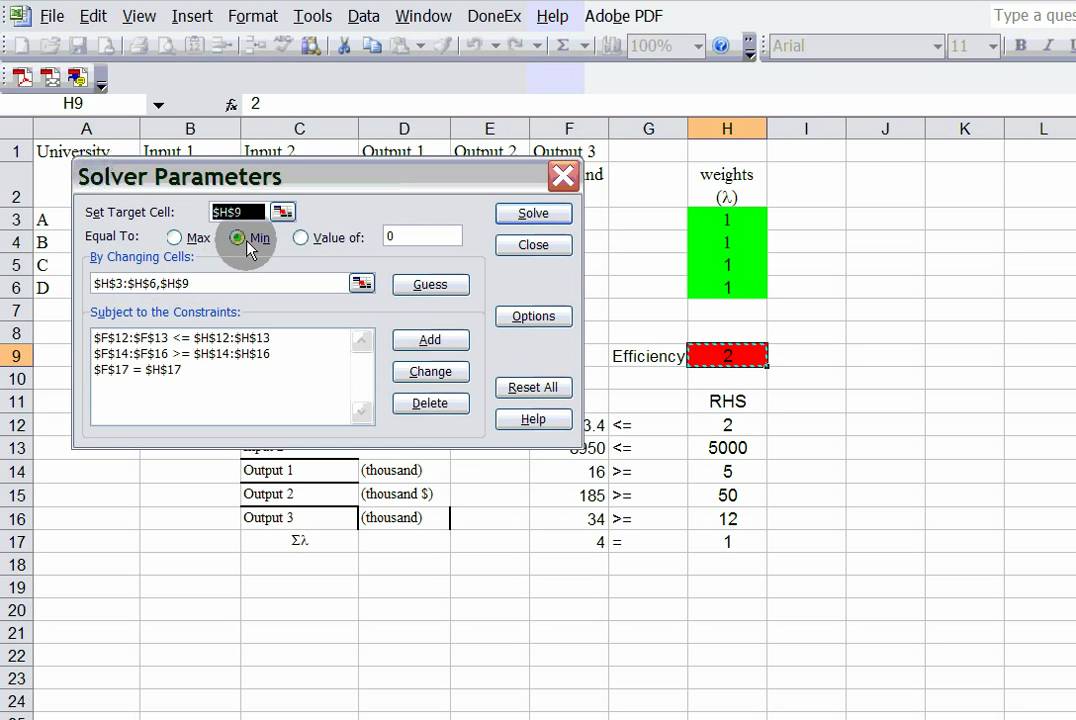Click the Guess button
1076x720 pixels.
tap(431, 285)
